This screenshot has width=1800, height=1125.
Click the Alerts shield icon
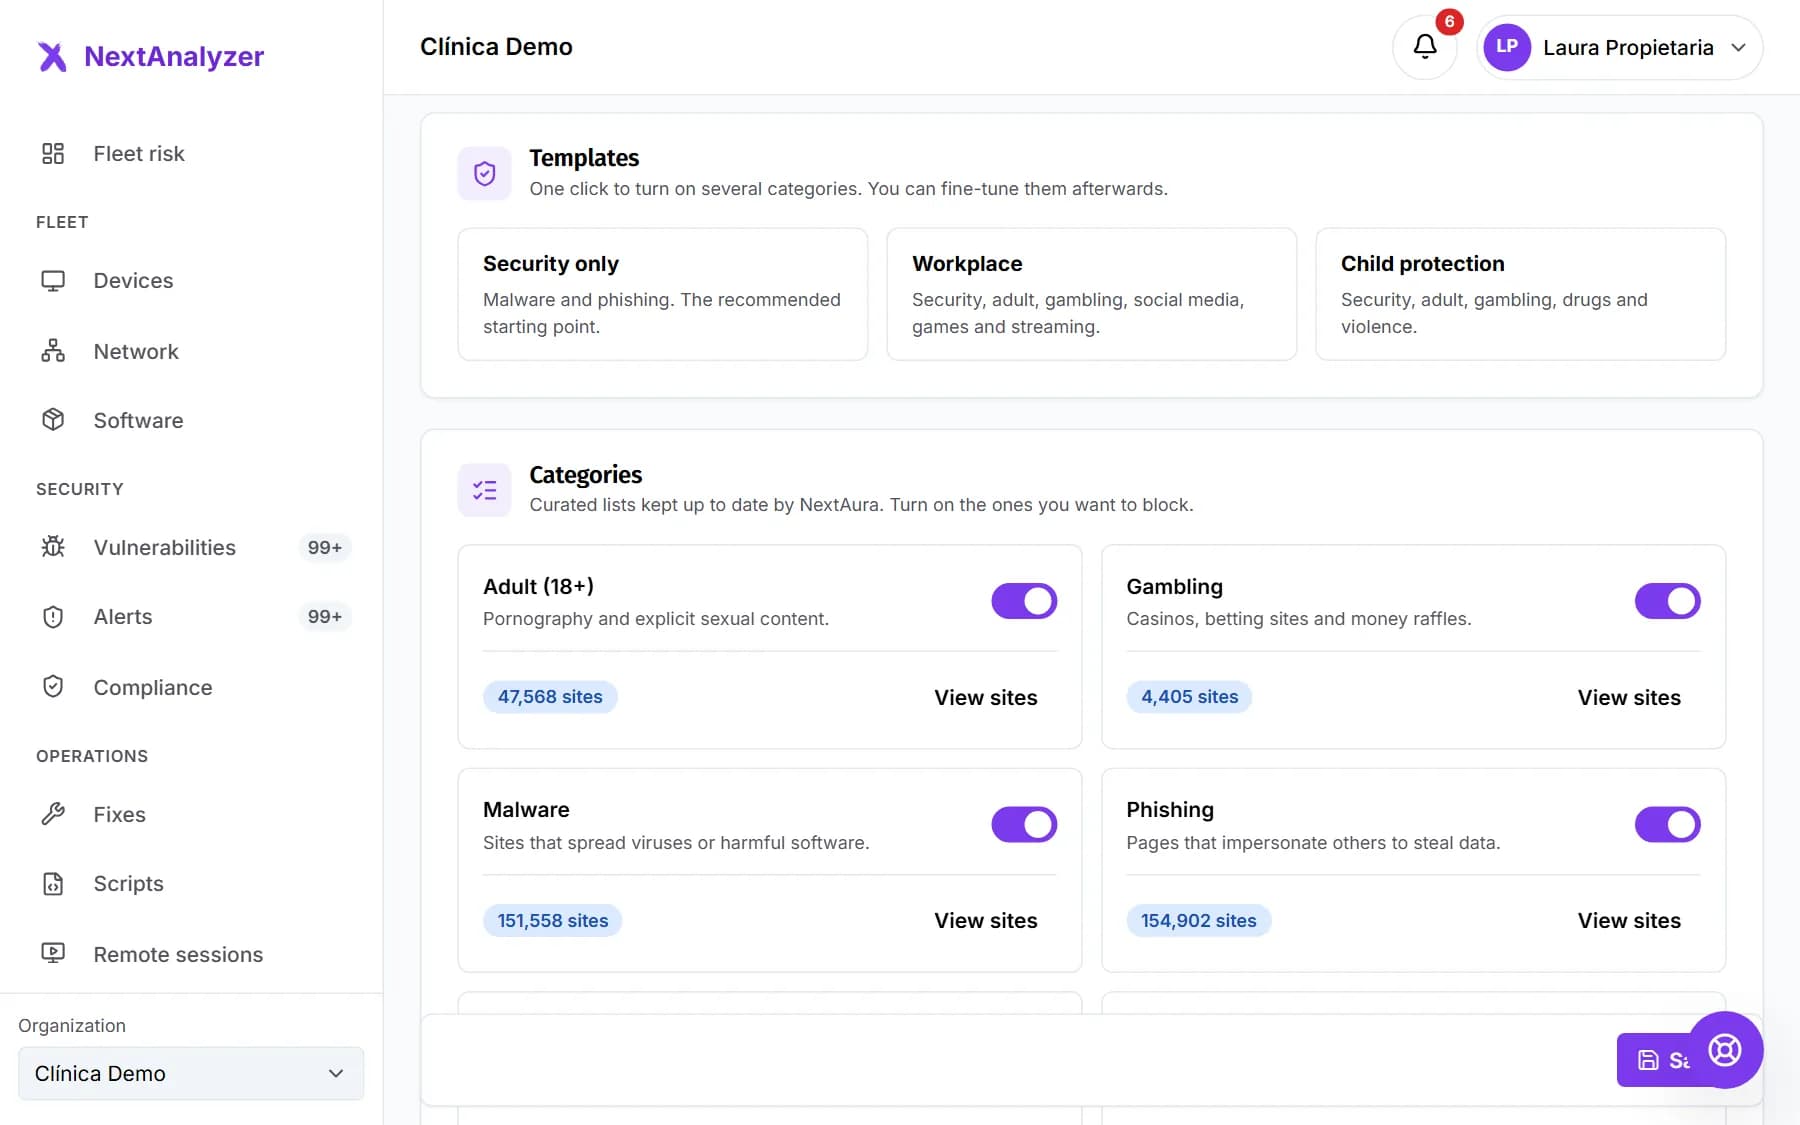click(53, 617)
